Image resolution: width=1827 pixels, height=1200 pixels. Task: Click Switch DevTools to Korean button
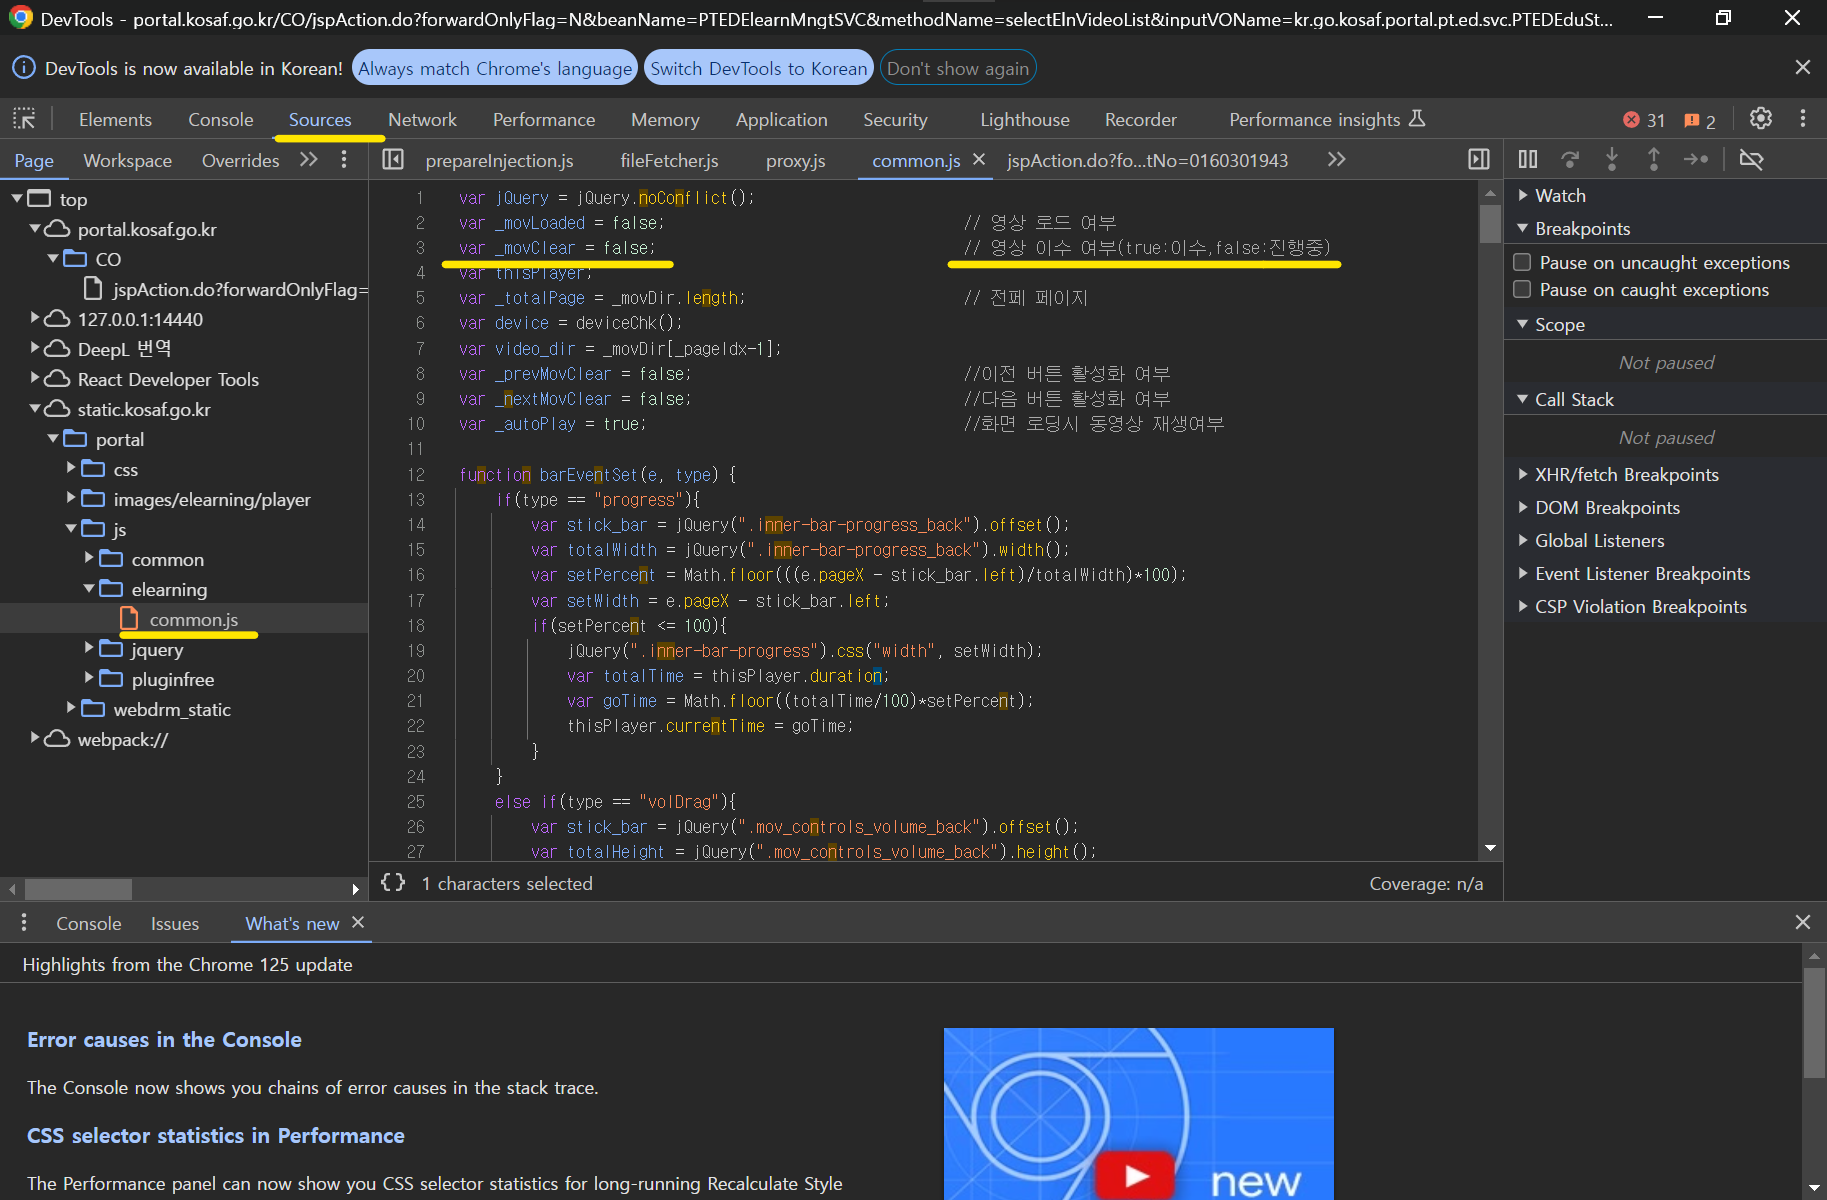tap(758, 68)
